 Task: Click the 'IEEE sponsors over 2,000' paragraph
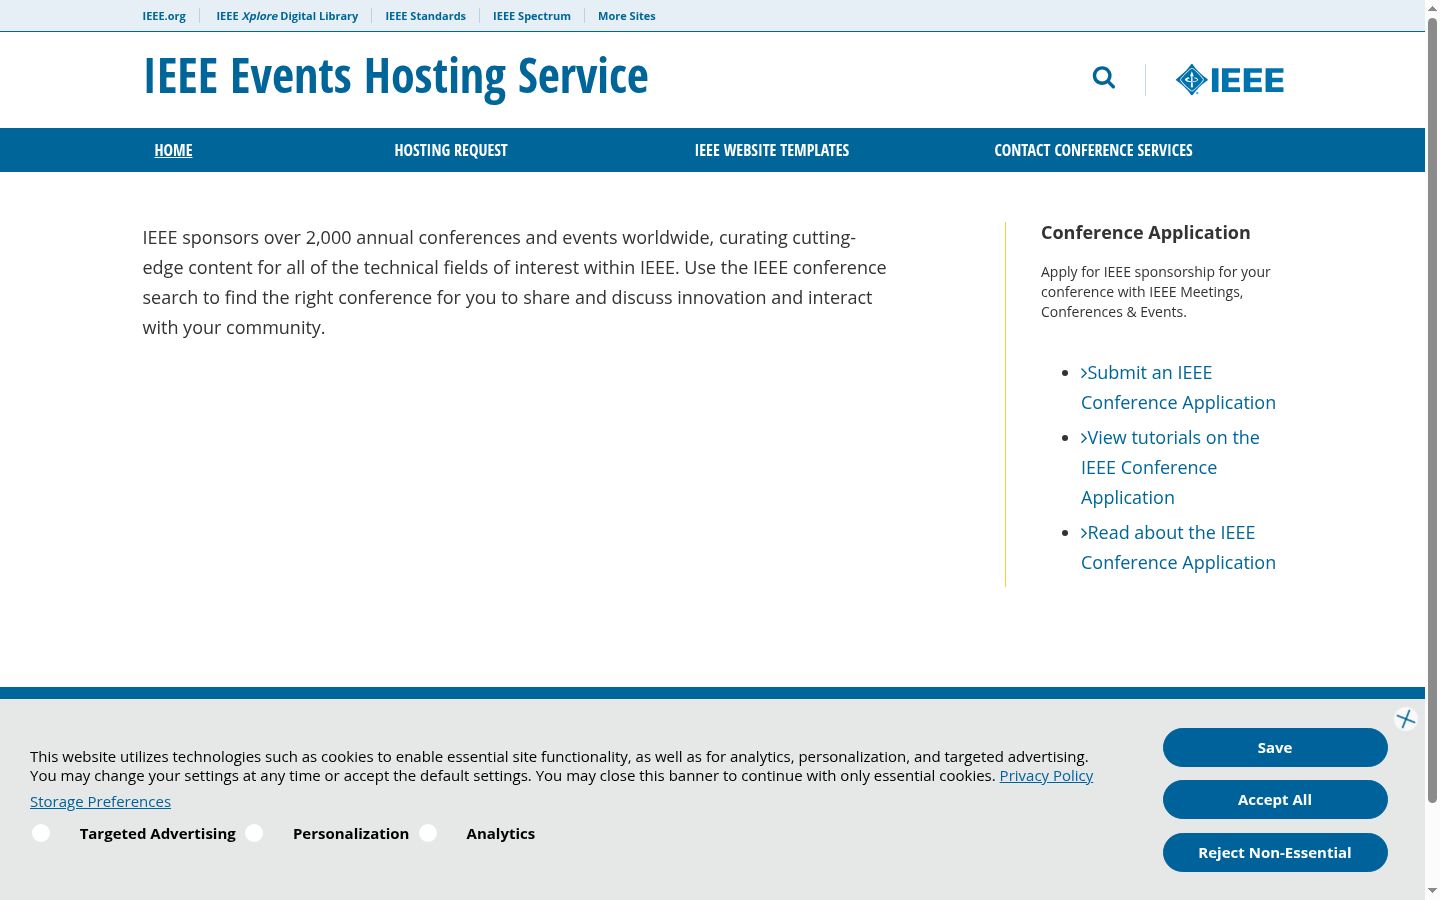click(x=514, y=282)
